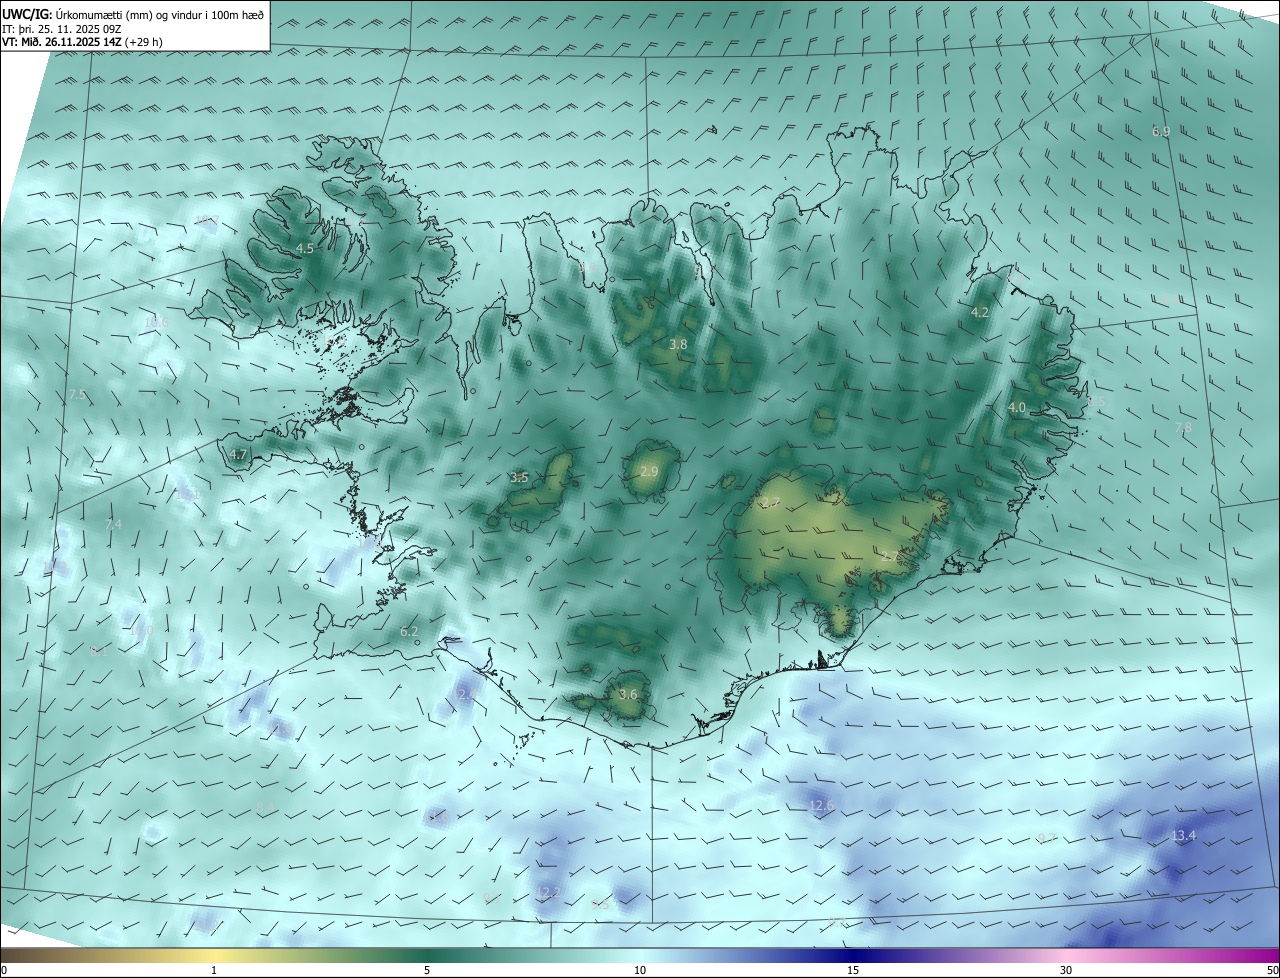The height and width of the screenshot is (978, 1280).
Task: Click the 10 tick on the colour scale
Action: [x=640, y=970]
